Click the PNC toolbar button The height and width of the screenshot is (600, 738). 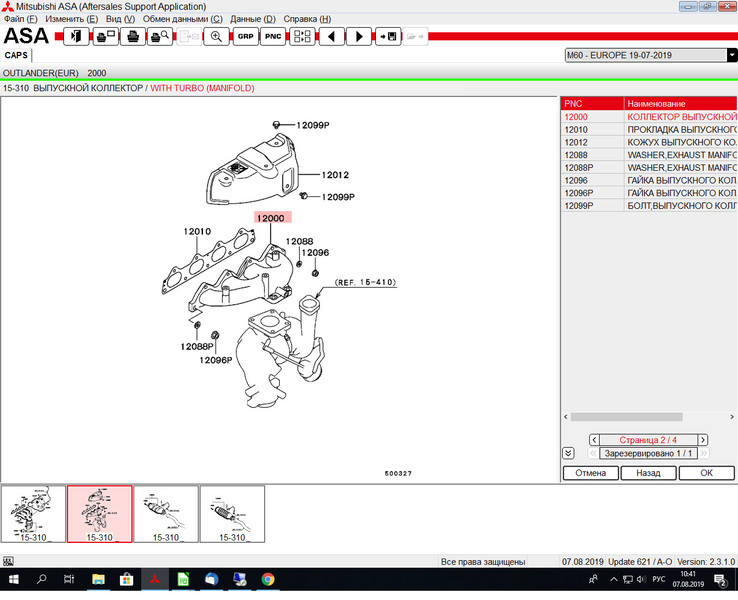tap(273, 36)
